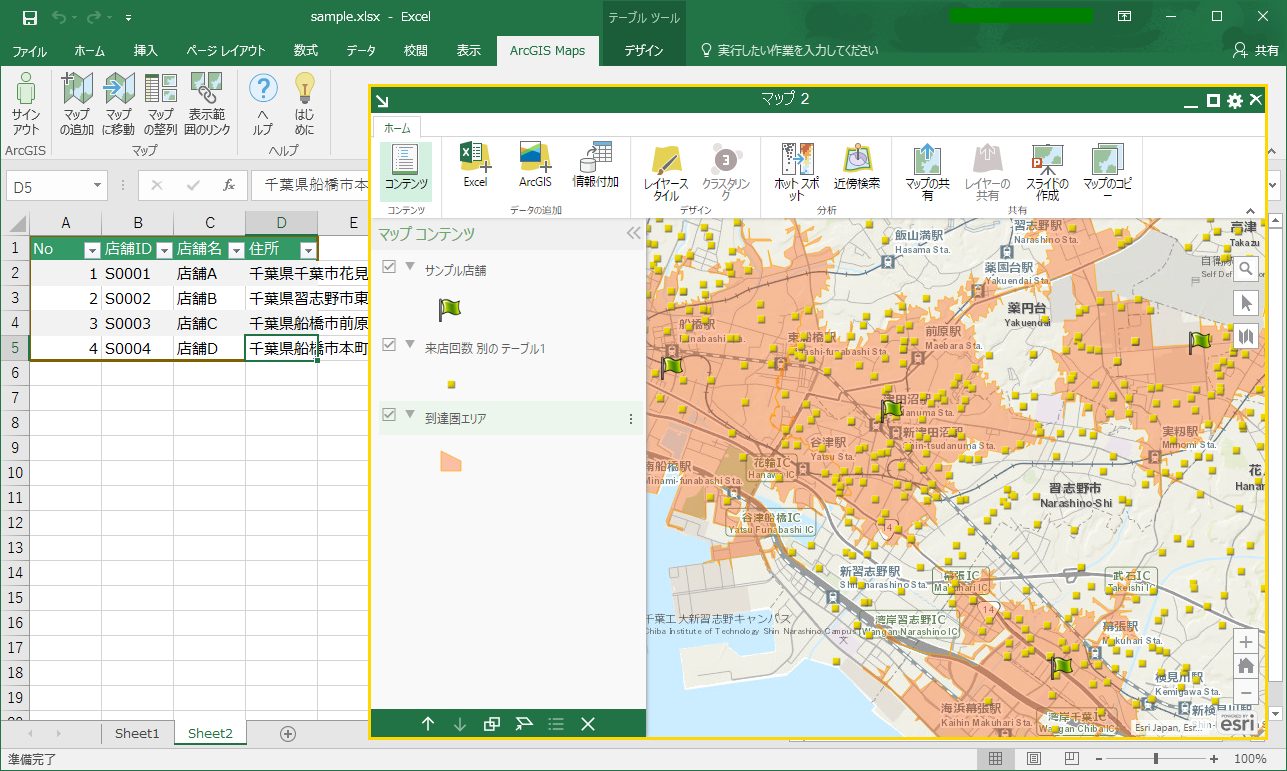Collapse 来店回数 別のテーブル1 legend
Image resolution: width=1287 pixels, height=771 pixels.
pyautogui.click(x=410, y=344)
